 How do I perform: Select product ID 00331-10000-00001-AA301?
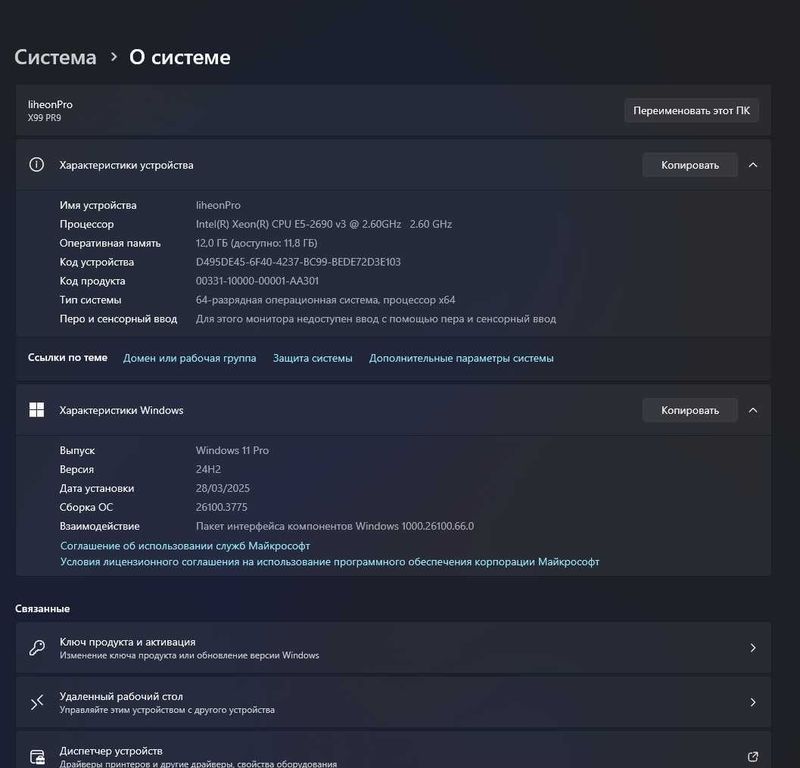coord(257,281)
